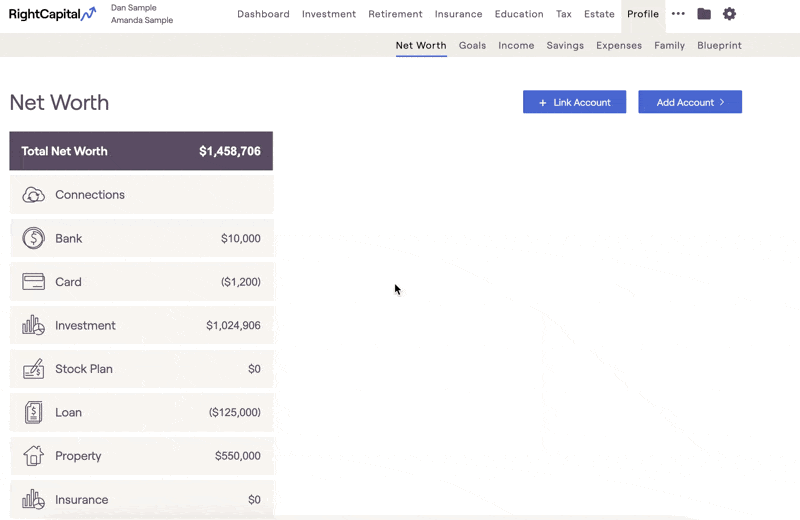Click the Loan document icon
The width and height of the screenshot is (800, 520).
tap(33, 412)
